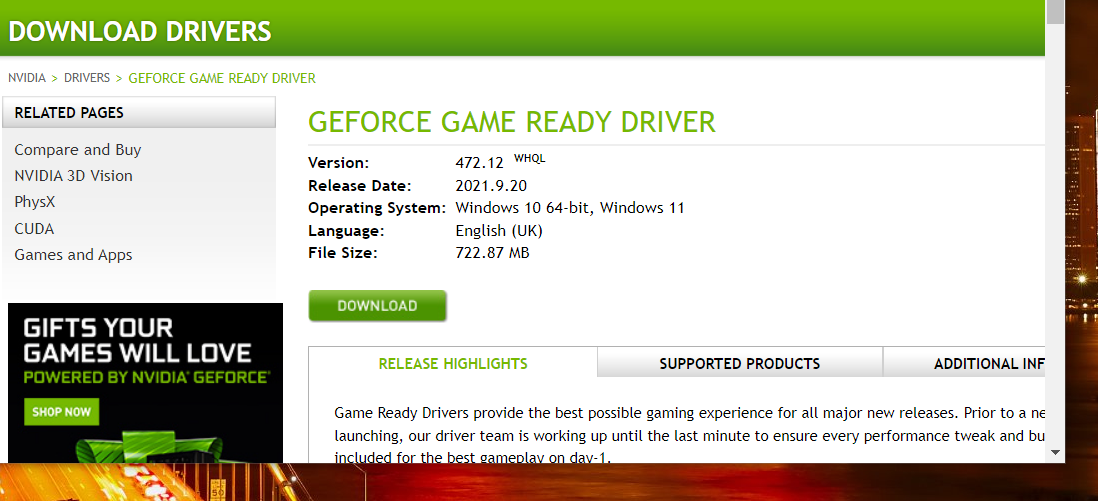Click the DOWNLOAD DRIVERS page header
This screenshot has width=1098, height=501.
pos(139,32)
